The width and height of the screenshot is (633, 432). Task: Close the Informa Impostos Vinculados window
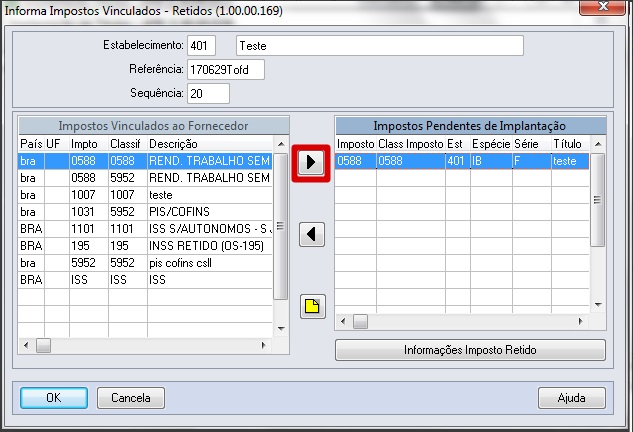[x=603, y=6]
